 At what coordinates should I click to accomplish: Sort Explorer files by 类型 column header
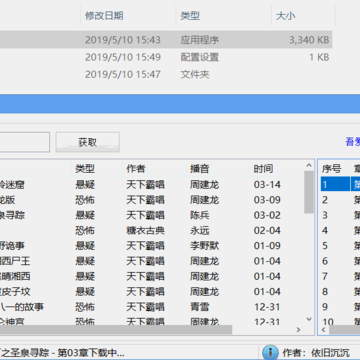pos(190,16)
